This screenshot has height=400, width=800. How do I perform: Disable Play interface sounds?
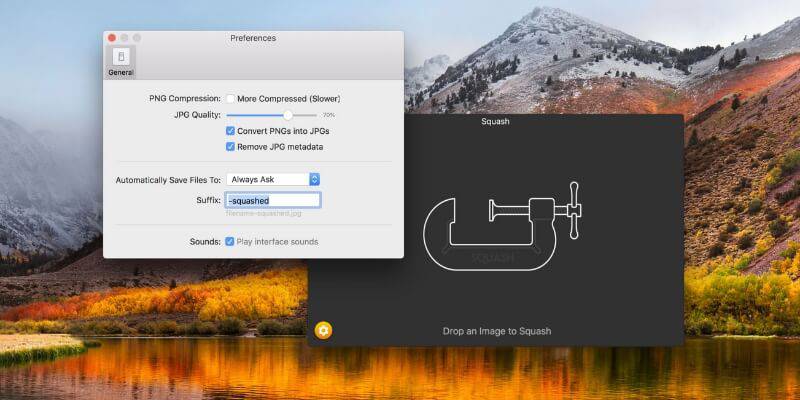click(x=231, y=242)
